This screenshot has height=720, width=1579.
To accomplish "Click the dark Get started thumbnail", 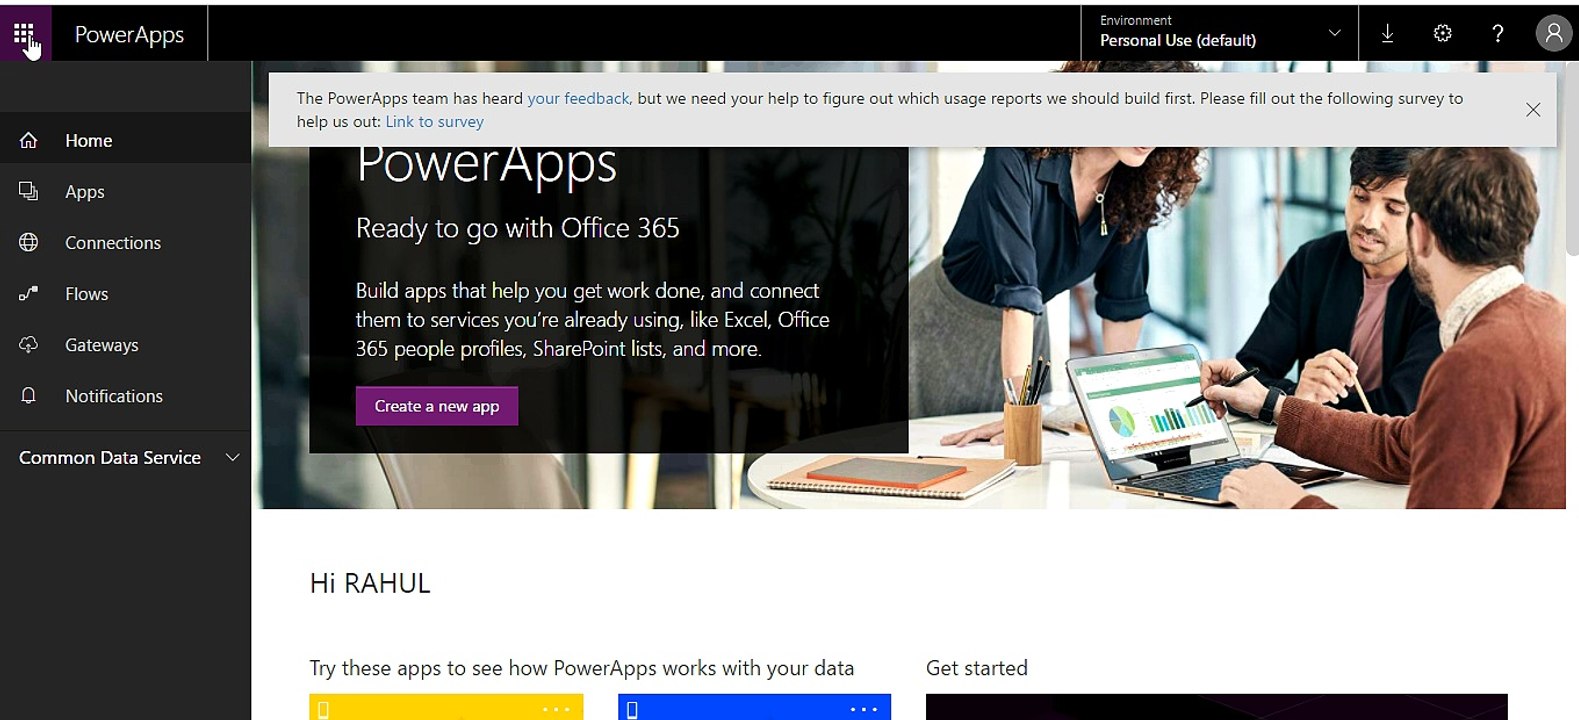I will (1216, 707).
